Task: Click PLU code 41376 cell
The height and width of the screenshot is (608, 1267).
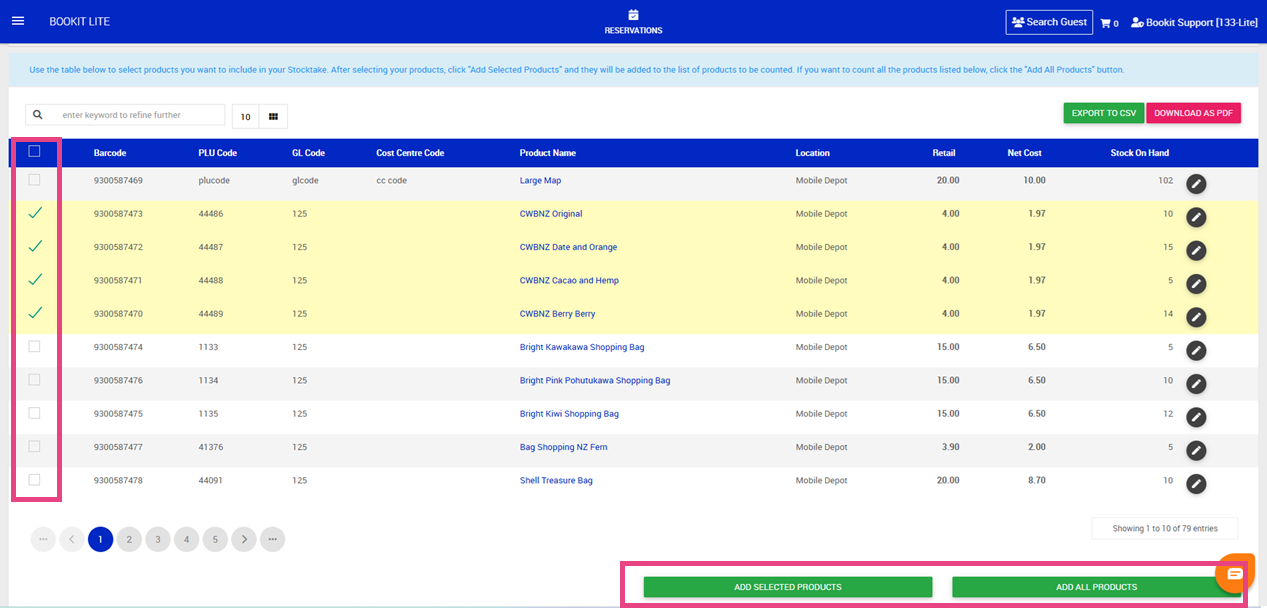Action: (211, 447)
